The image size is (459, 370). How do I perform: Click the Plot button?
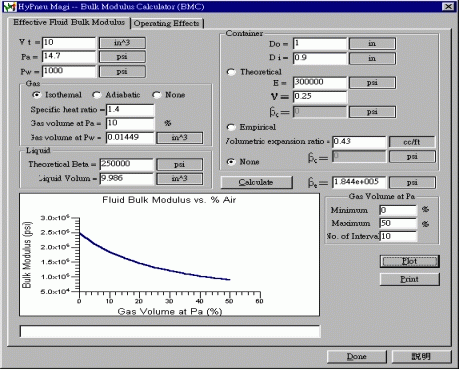(x=409, y=261)
